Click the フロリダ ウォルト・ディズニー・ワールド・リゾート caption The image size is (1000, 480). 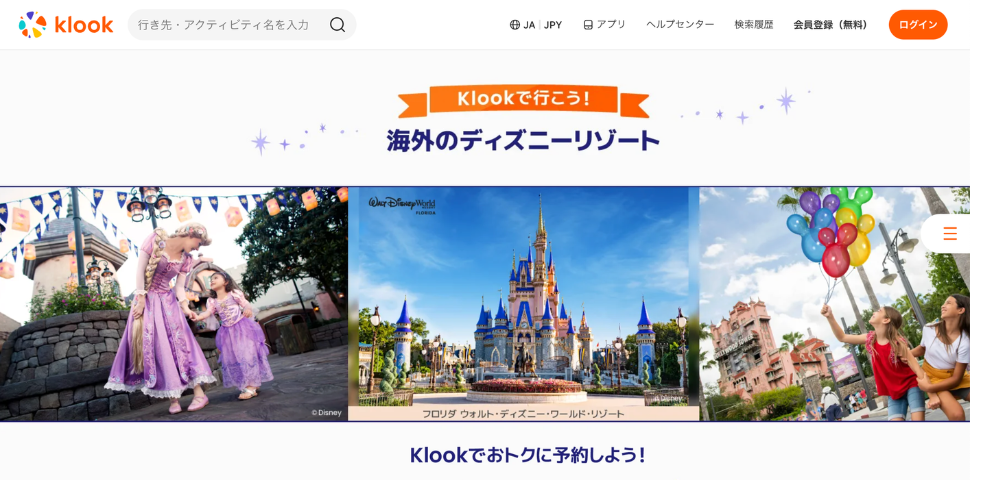[x=524, y=414]
